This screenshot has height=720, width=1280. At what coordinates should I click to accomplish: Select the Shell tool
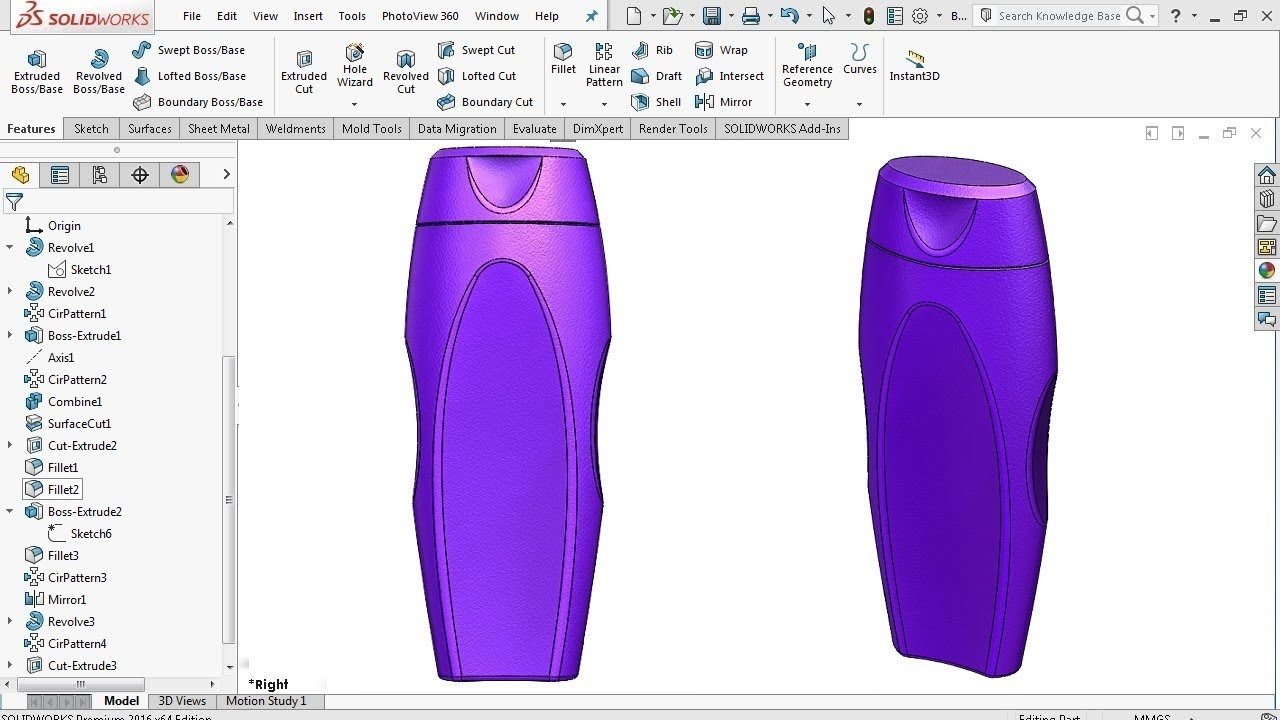(657, 102)
